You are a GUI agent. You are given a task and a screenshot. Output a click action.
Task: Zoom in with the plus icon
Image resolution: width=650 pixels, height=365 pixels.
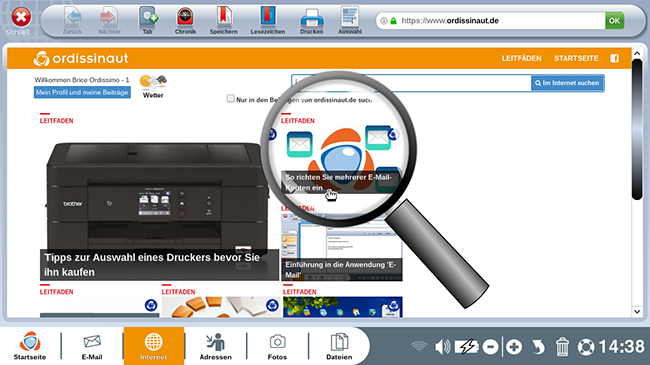click(x=514, y=347)
